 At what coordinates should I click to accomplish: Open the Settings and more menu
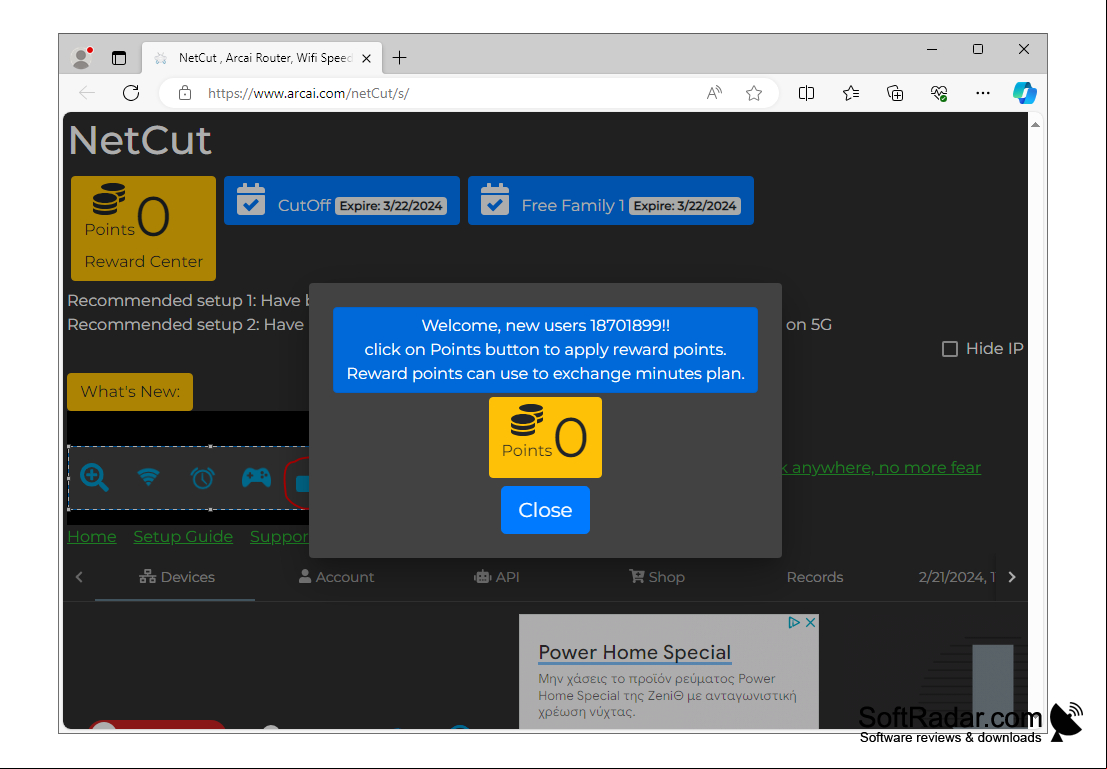[x=983, y=93]
